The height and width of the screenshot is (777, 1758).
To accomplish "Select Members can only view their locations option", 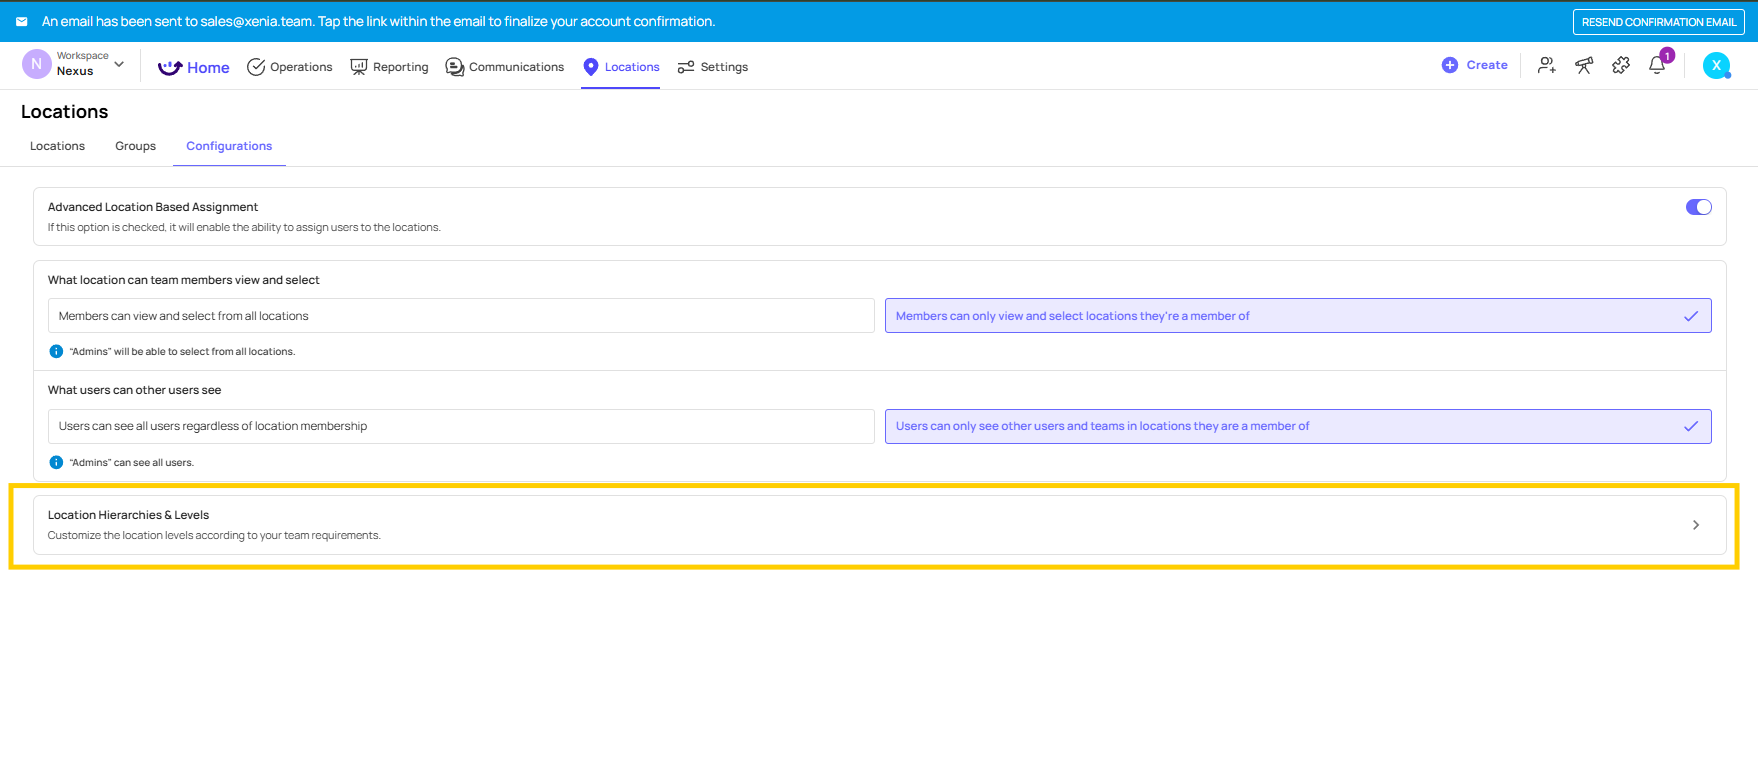I will point(1297,316).
